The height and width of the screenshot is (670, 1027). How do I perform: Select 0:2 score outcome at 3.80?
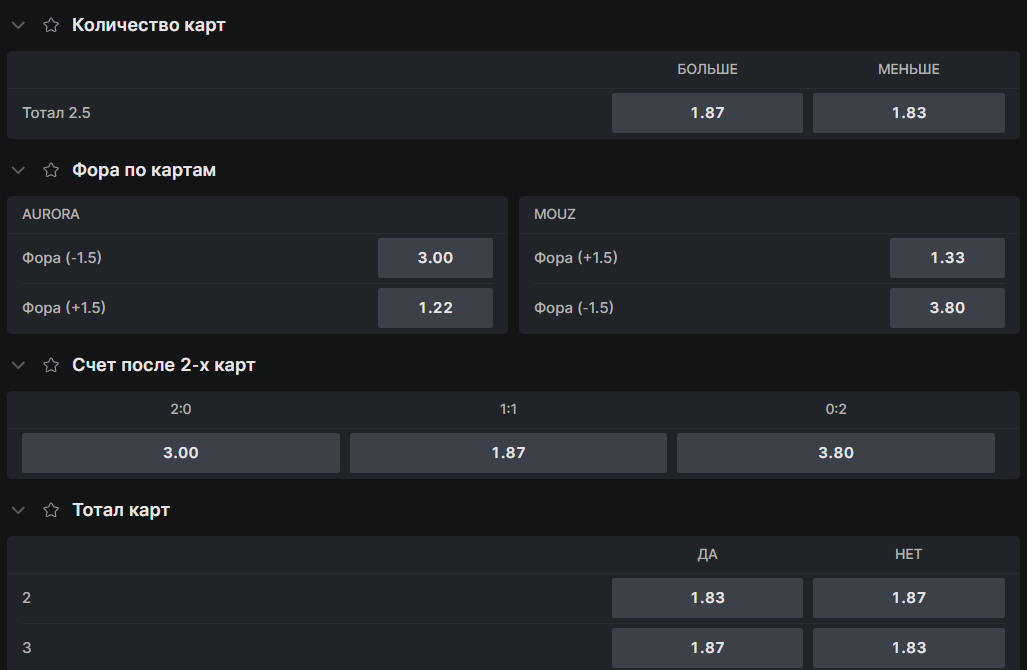tap(835, 453)
